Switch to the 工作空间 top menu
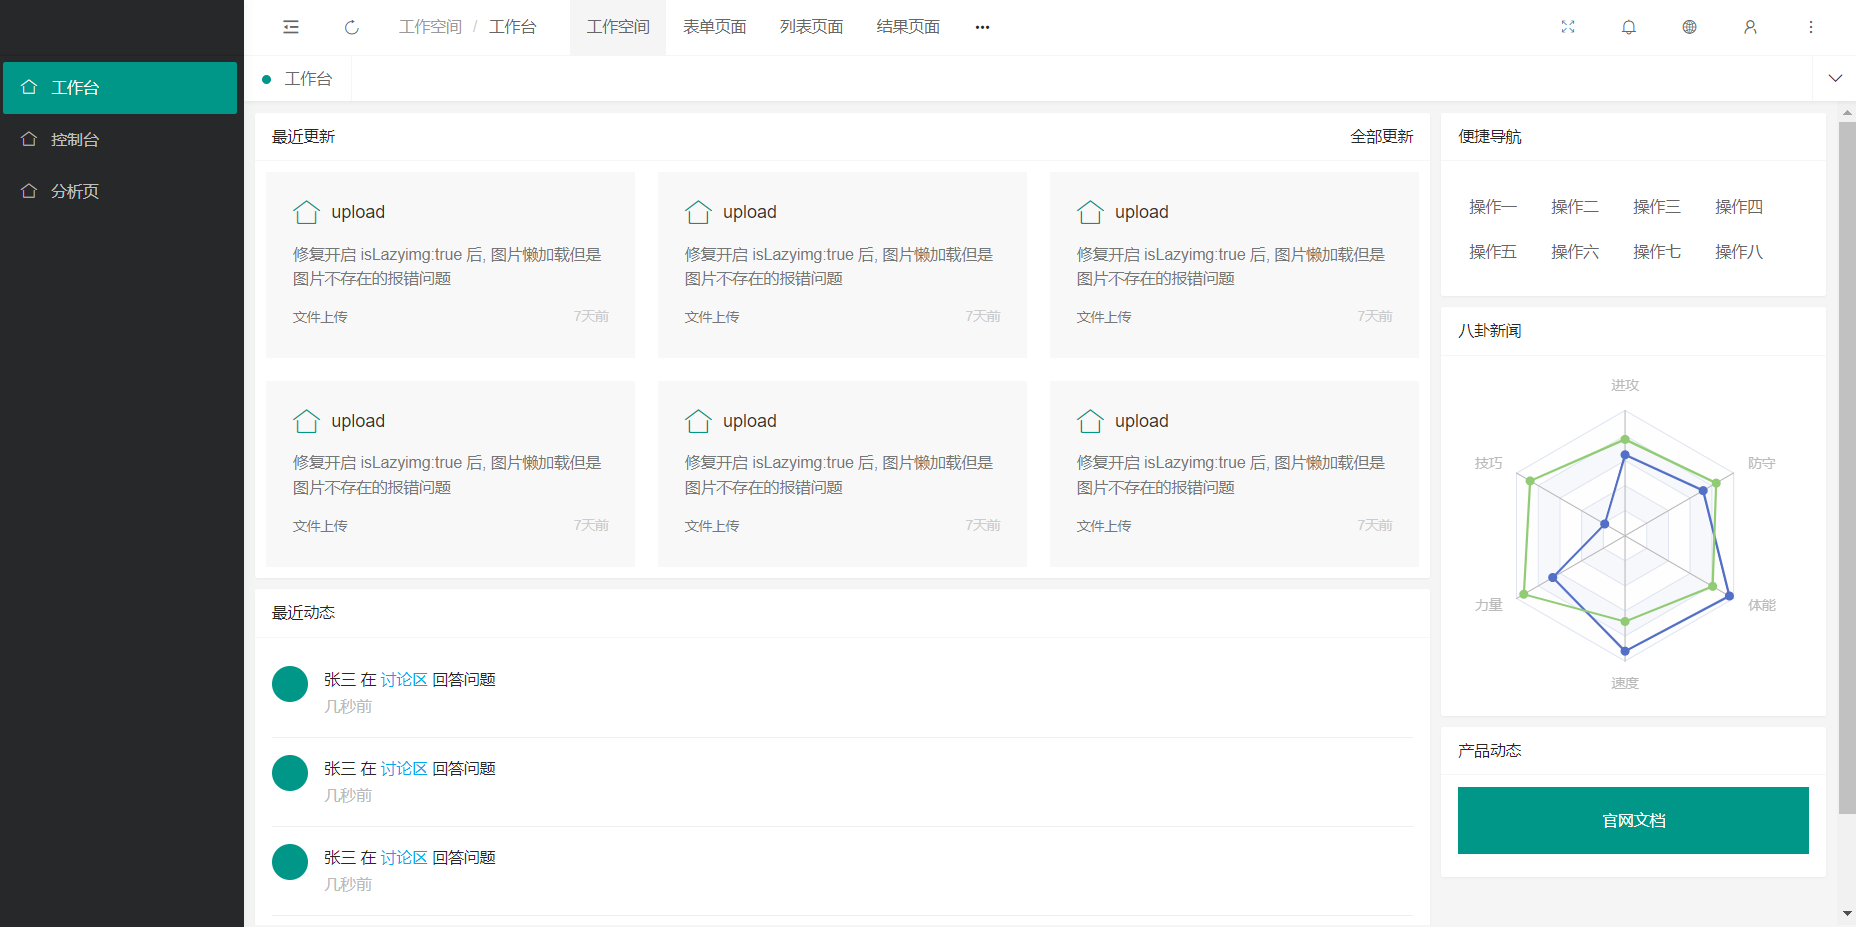1856x927 pixels. point(618,27)
